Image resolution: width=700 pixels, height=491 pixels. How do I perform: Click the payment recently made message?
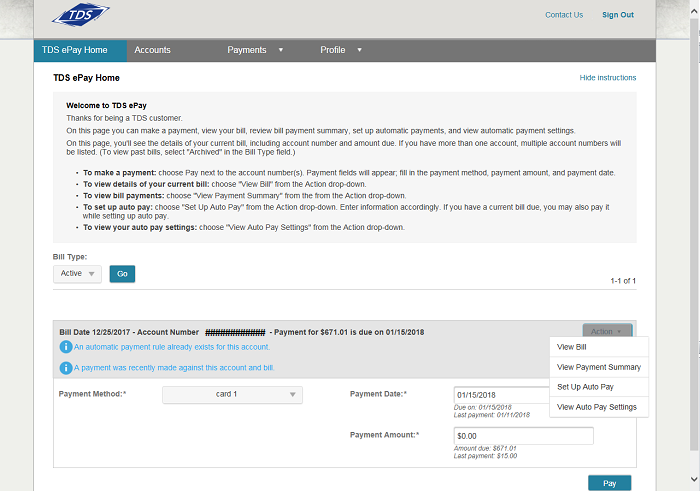(x=174, y=368)
